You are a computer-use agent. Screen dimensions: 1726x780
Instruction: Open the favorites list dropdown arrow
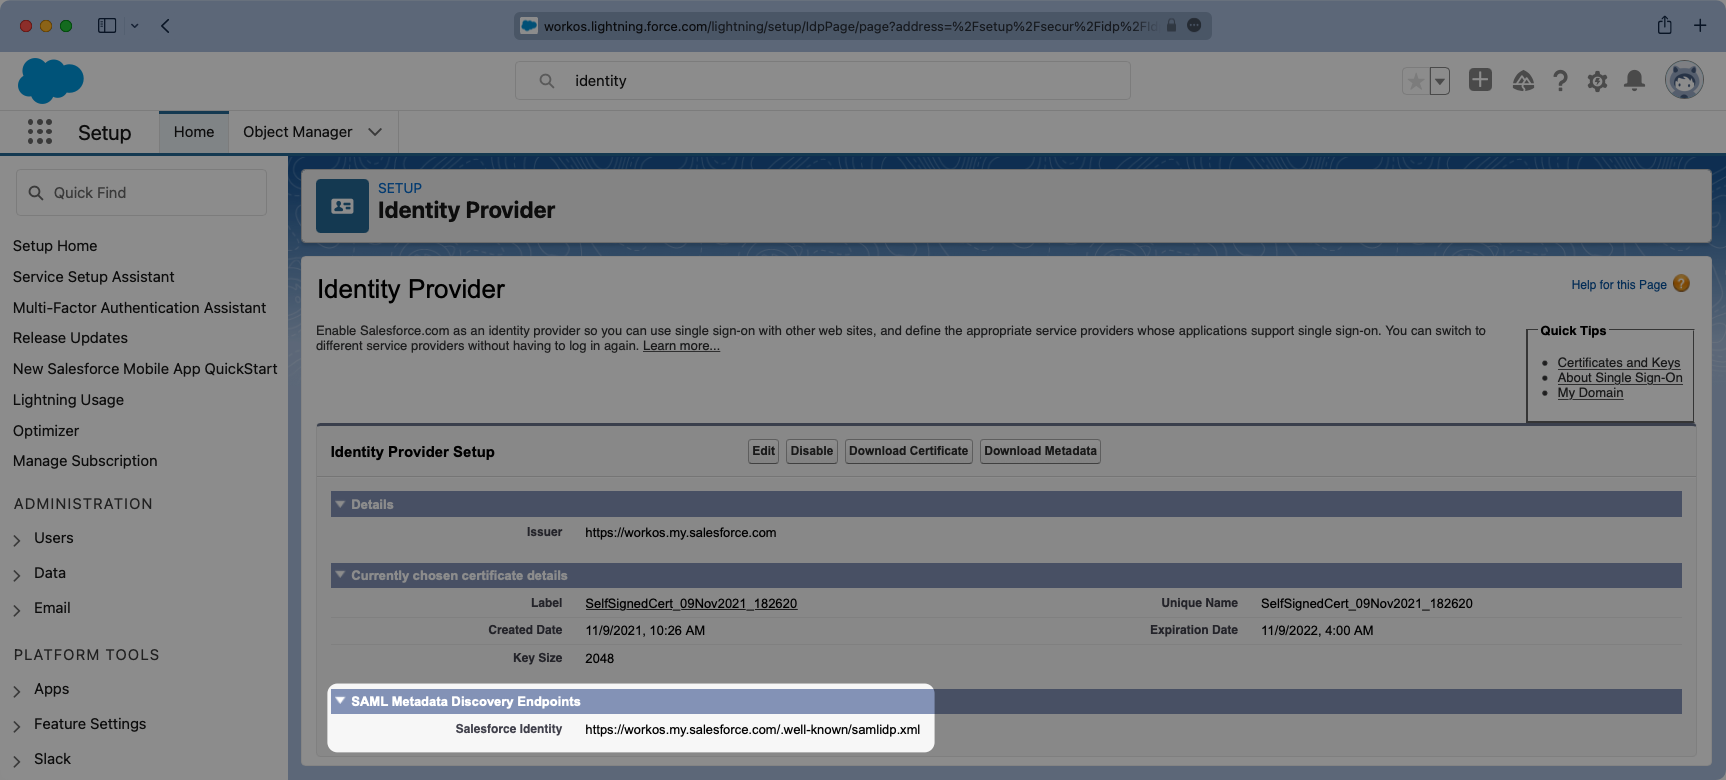1440,81
